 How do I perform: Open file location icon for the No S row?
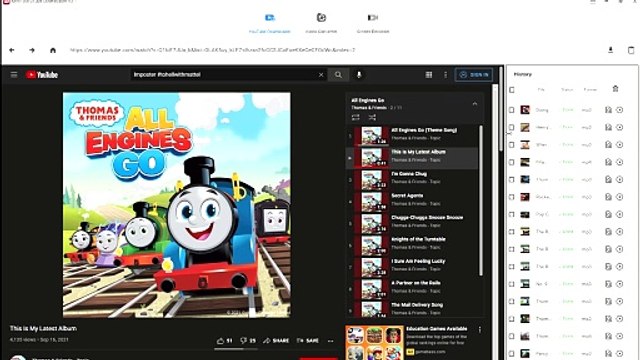(608, 284)
